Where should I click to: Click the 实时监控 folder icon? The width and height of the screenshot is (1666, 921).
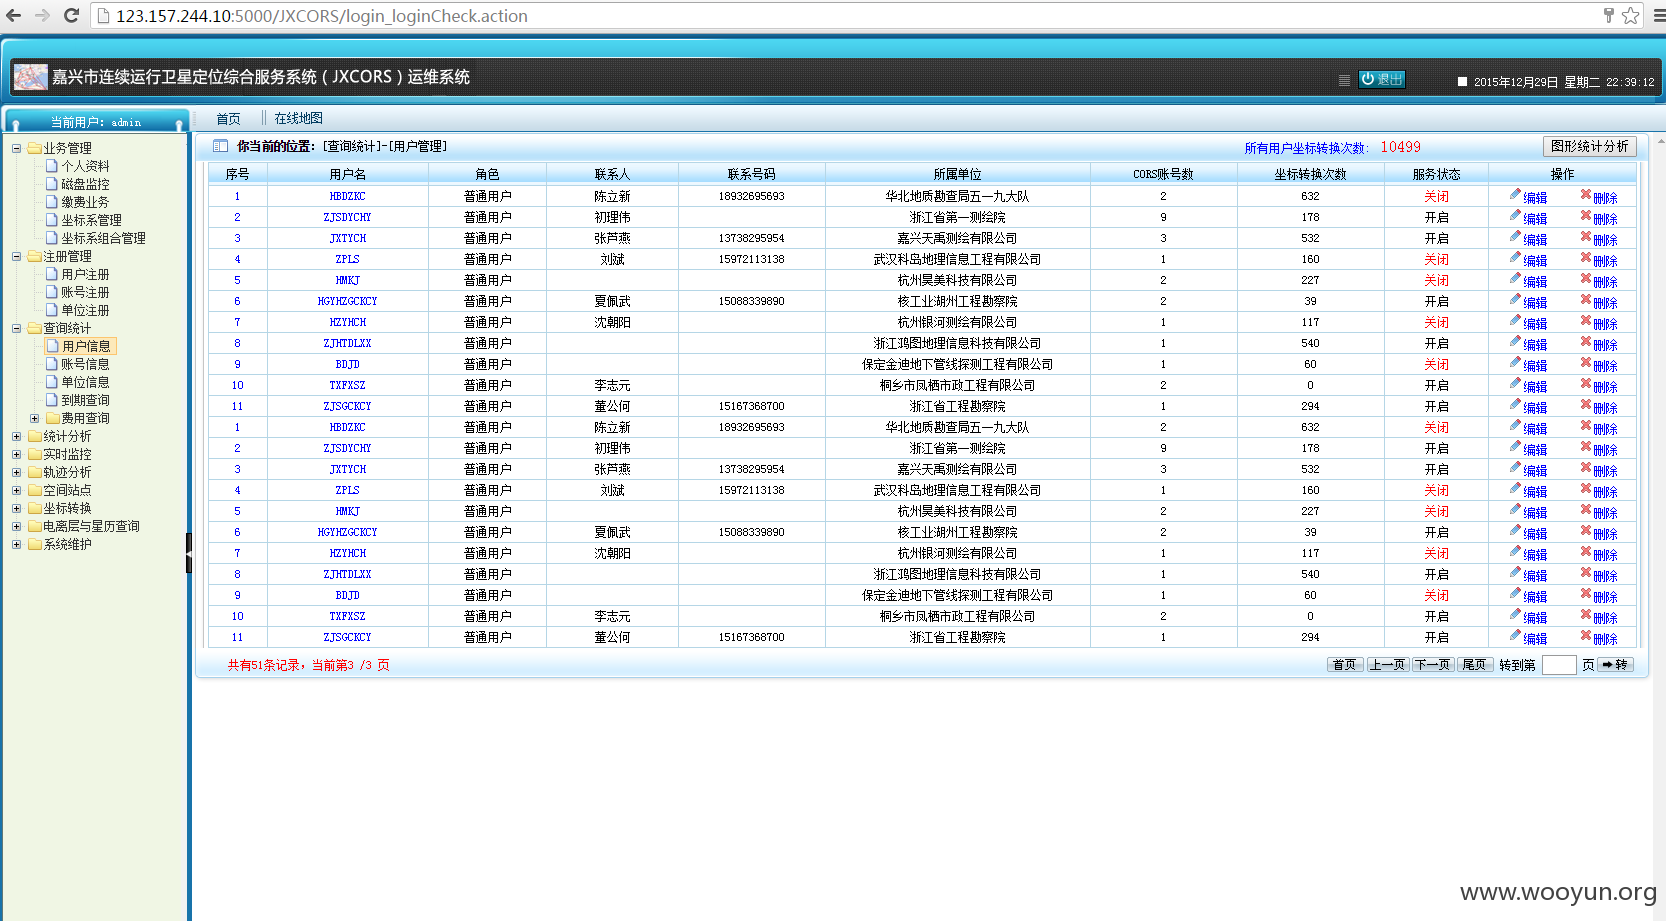(35, 454)
